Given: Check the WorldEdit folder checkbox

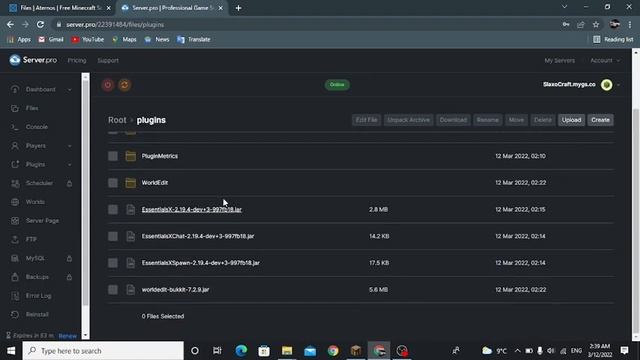Looking at the screenshot, I should (113, 182).
